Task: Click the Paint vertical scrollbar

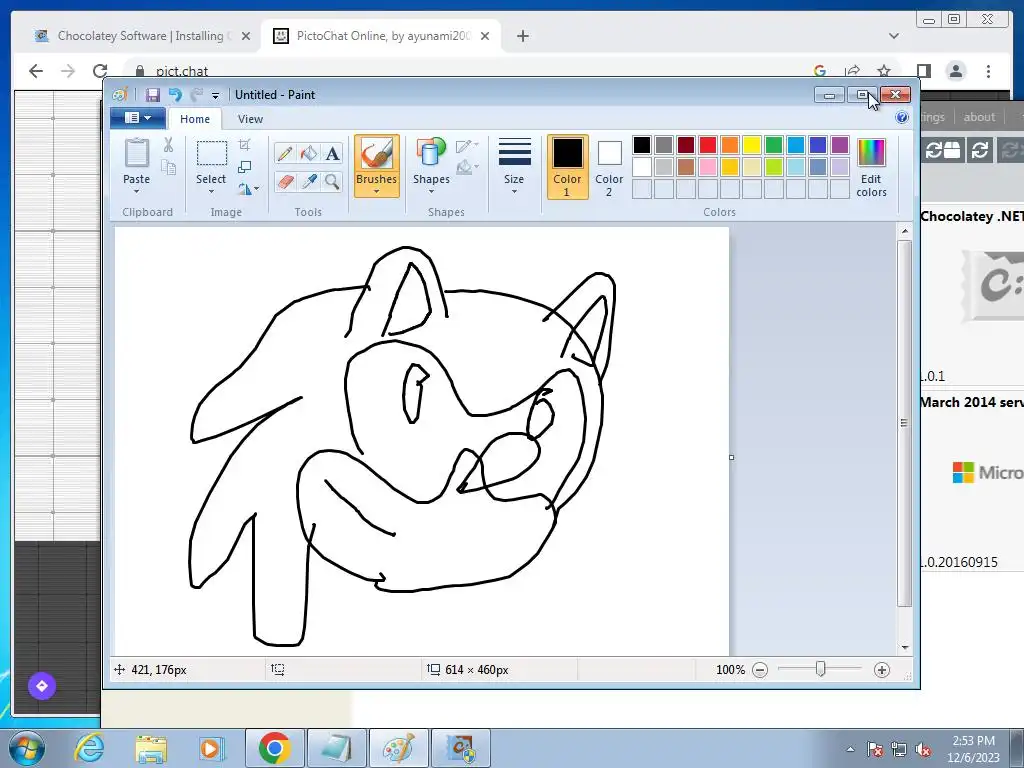Action: pos(904,423)
